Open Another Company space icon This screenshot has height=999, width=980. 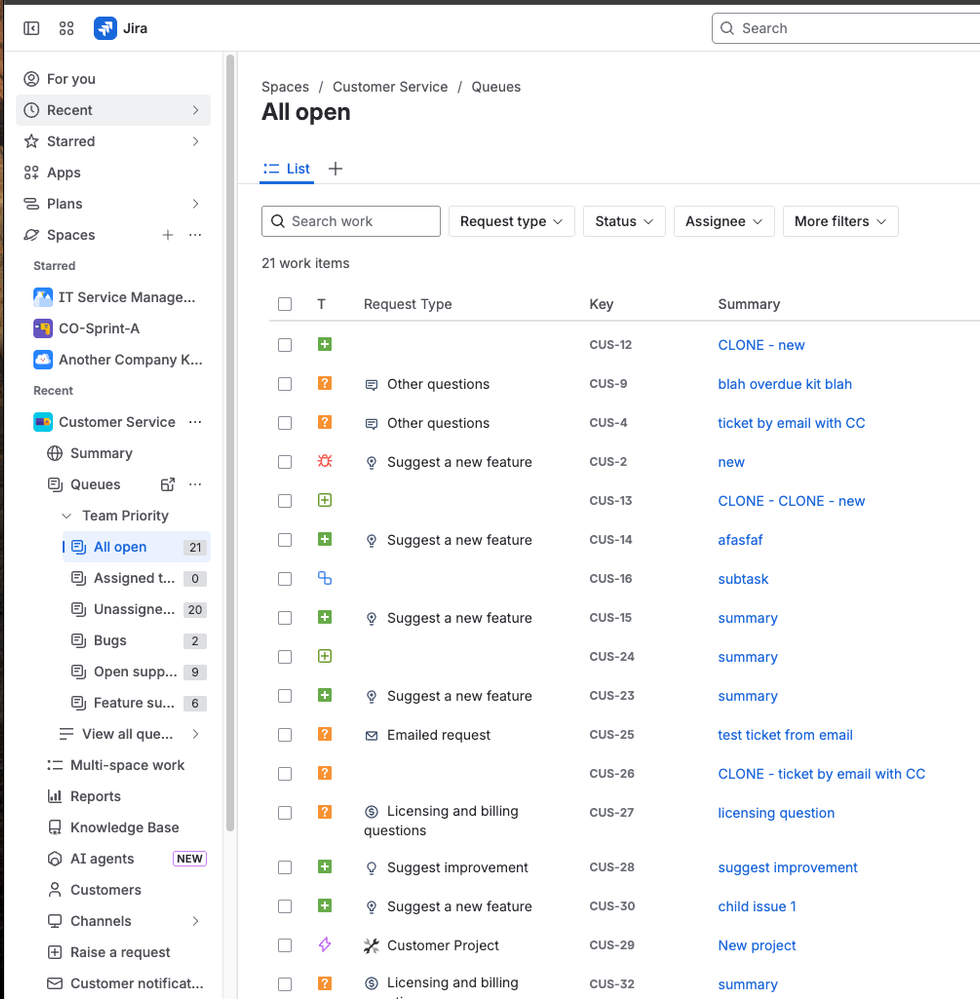point(43,359)
